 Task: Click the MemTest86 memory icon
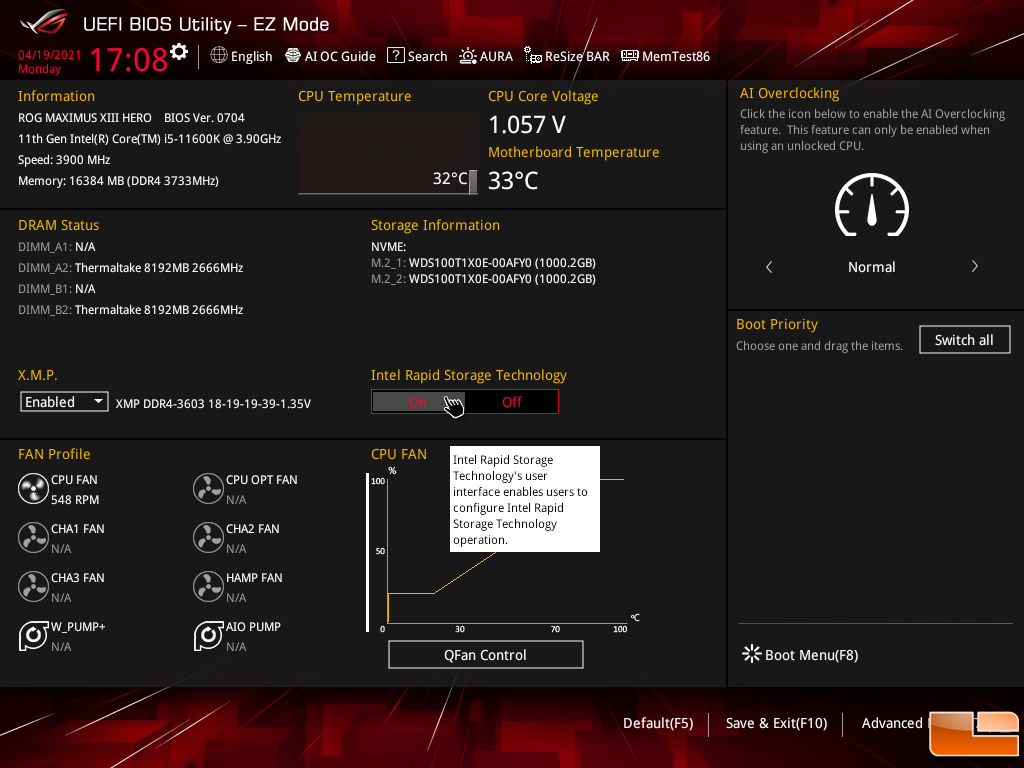pos(630,56)
